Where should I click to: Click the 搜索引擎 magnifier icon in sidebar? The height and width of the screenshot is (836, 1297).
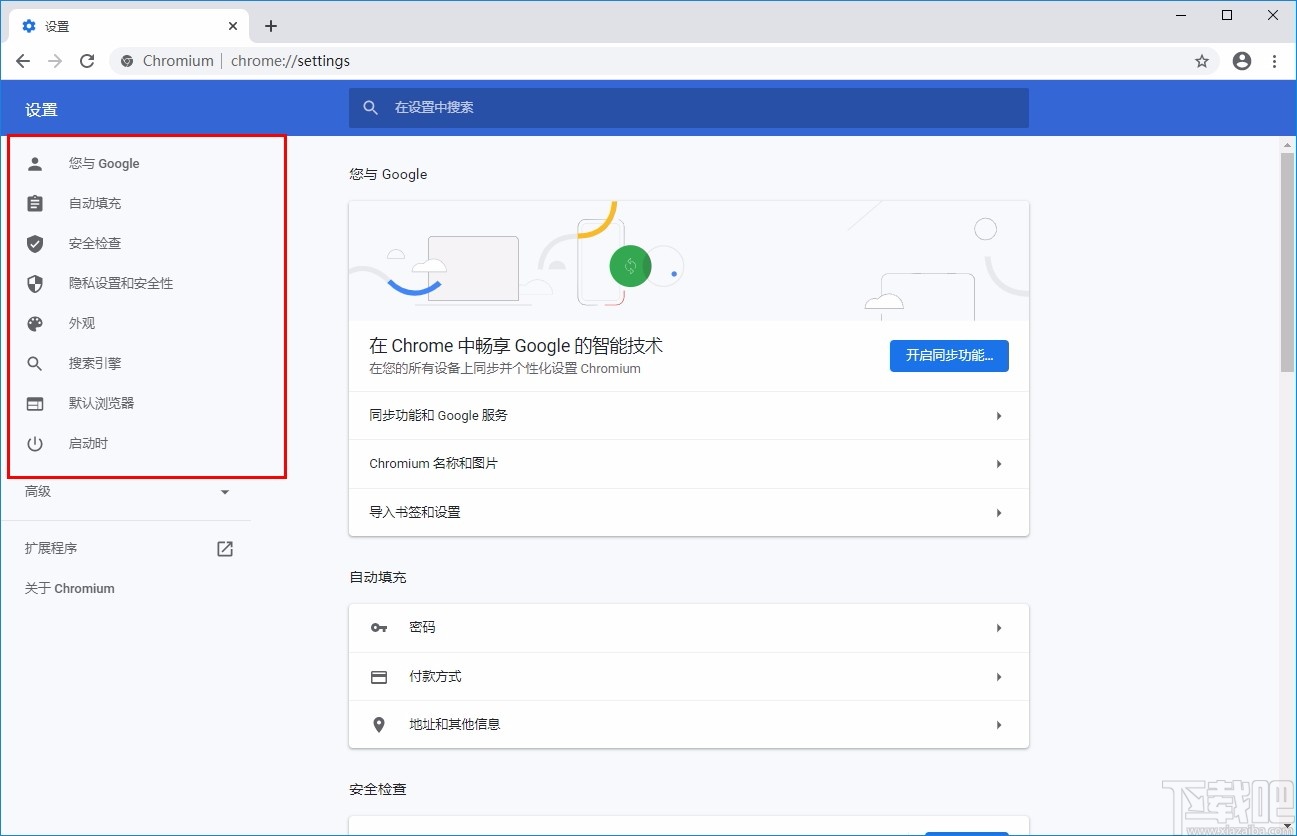[x=34, y=363]
